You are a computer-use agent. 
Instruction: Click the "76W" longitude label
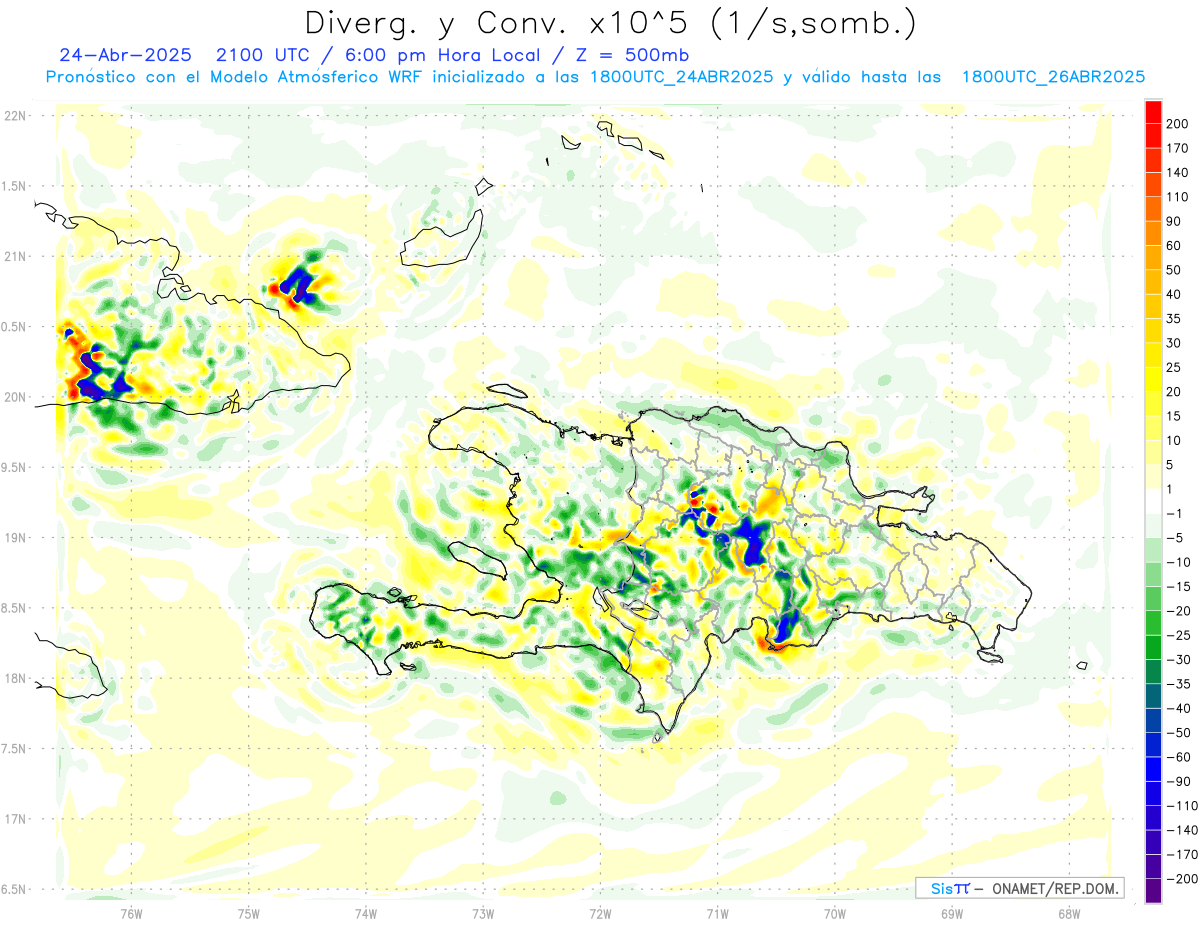131,914
